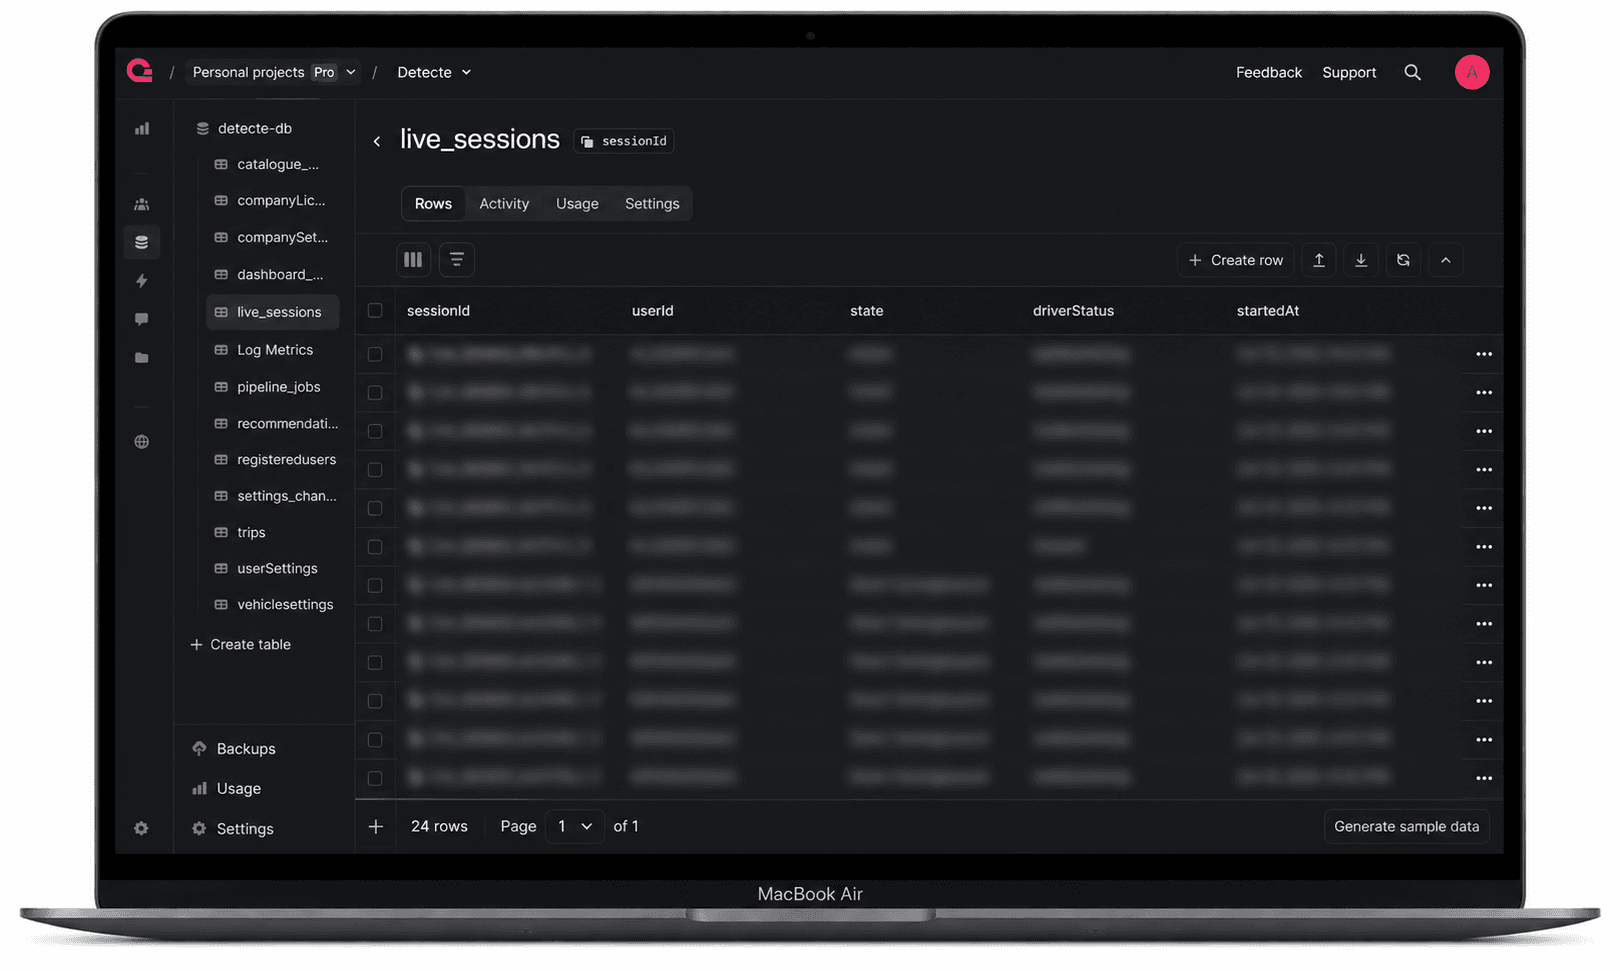Screen dimensions: 1620x971
Task: Select the second row checkbox
Action: click(375, 393)
